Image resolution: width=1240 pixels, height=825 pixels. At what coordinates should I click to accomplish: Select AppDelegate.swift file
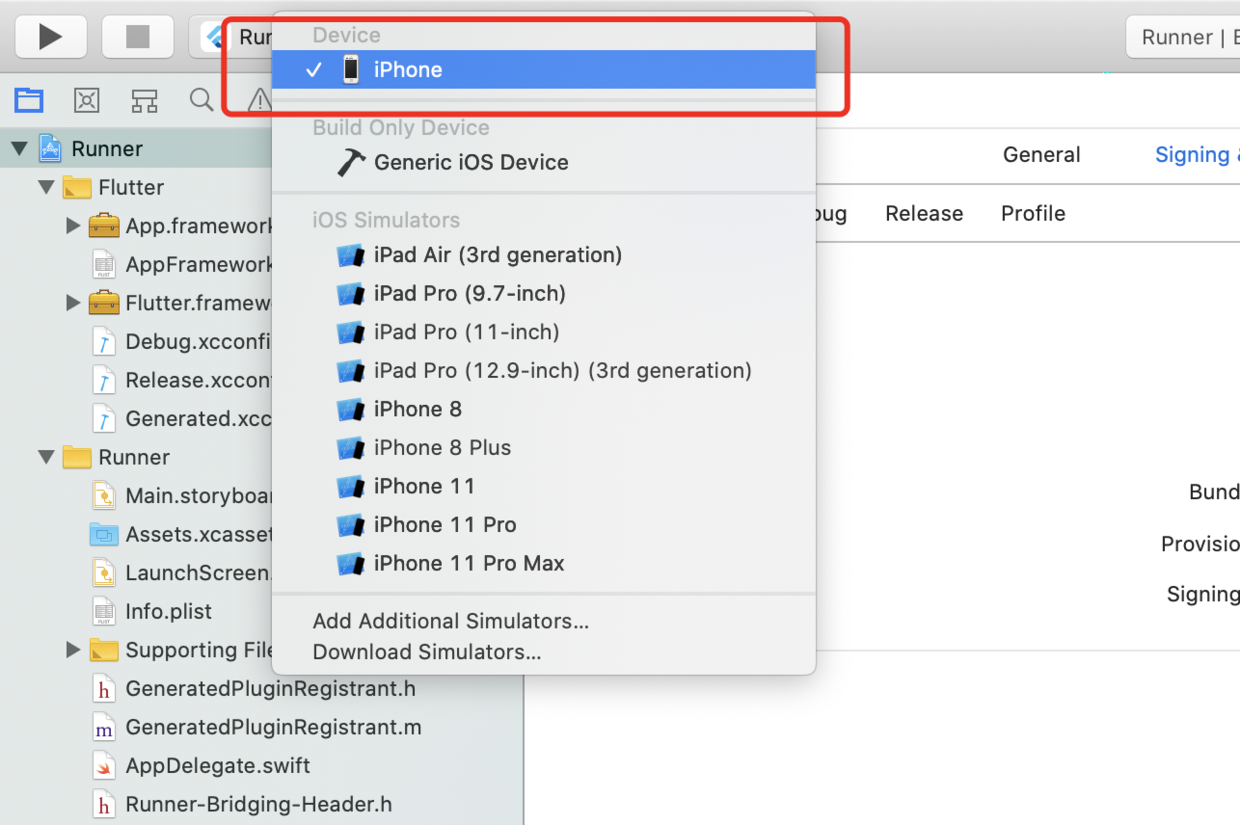coord(201,766)
